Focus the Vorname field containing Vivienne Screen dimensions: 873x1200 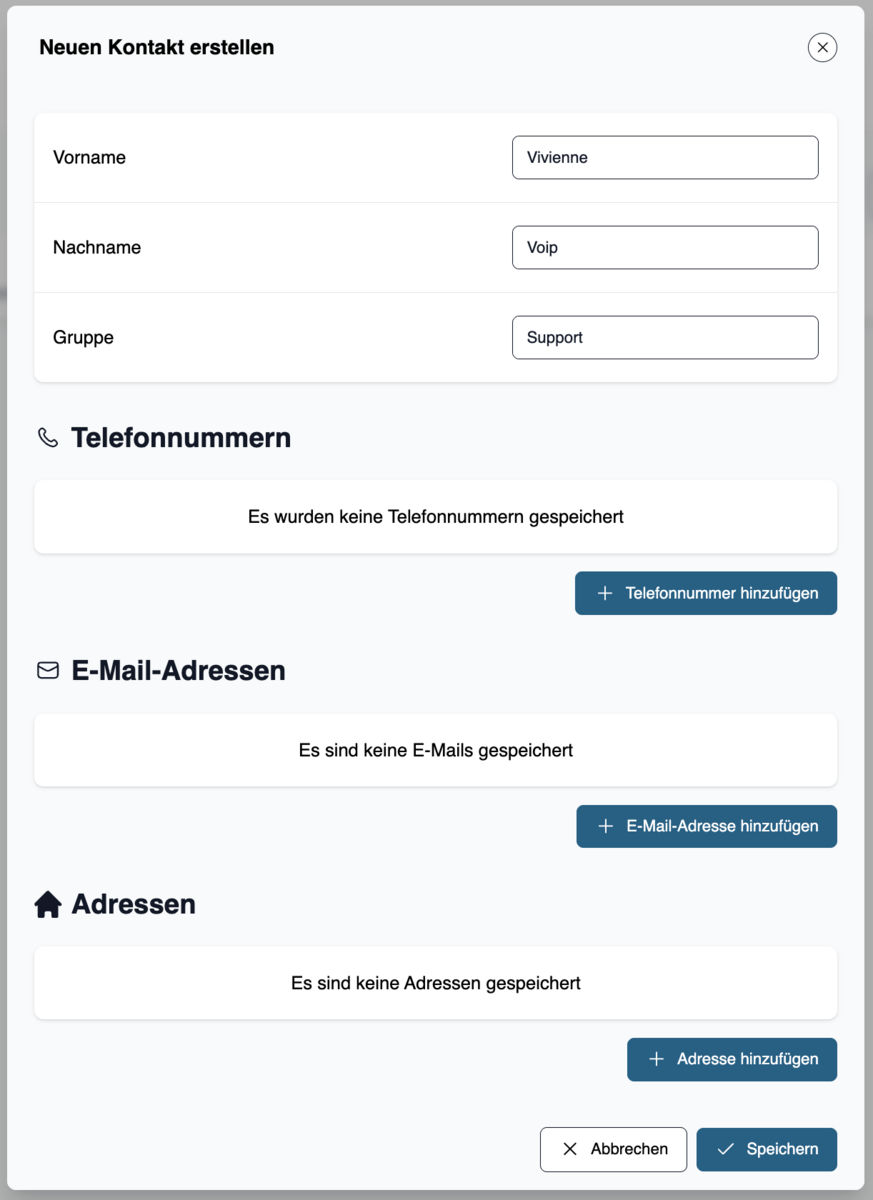[x=665, y=157]
